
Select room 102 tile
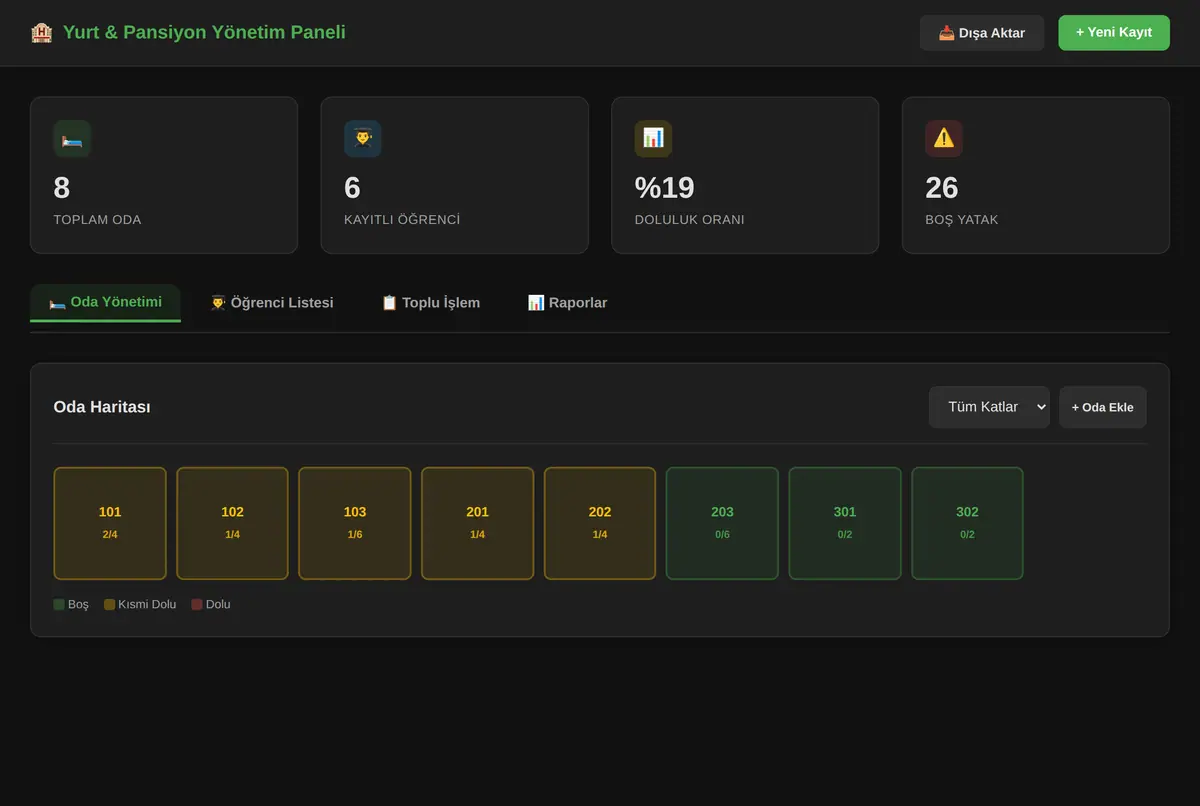point(232,523)
